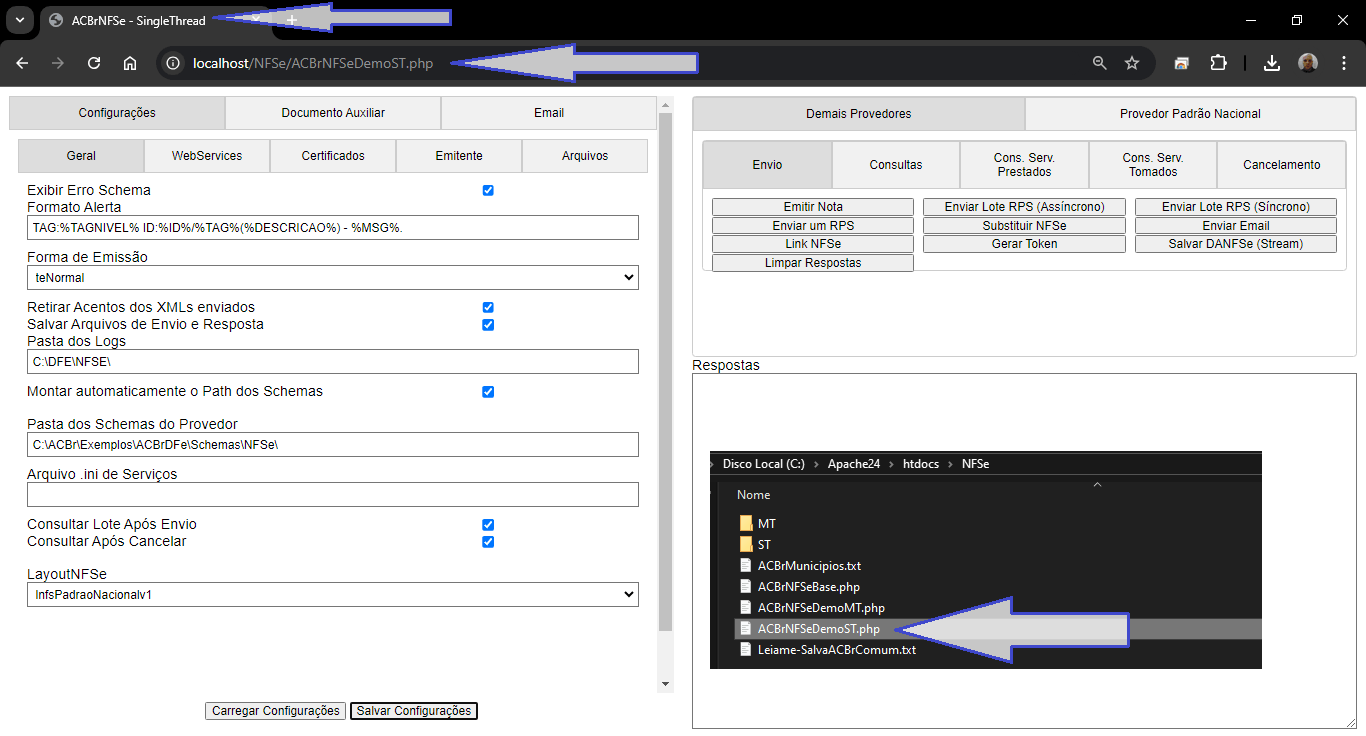
Task: Click Pasta dos Schemas do Provedor field
Action: pos(333,444)
